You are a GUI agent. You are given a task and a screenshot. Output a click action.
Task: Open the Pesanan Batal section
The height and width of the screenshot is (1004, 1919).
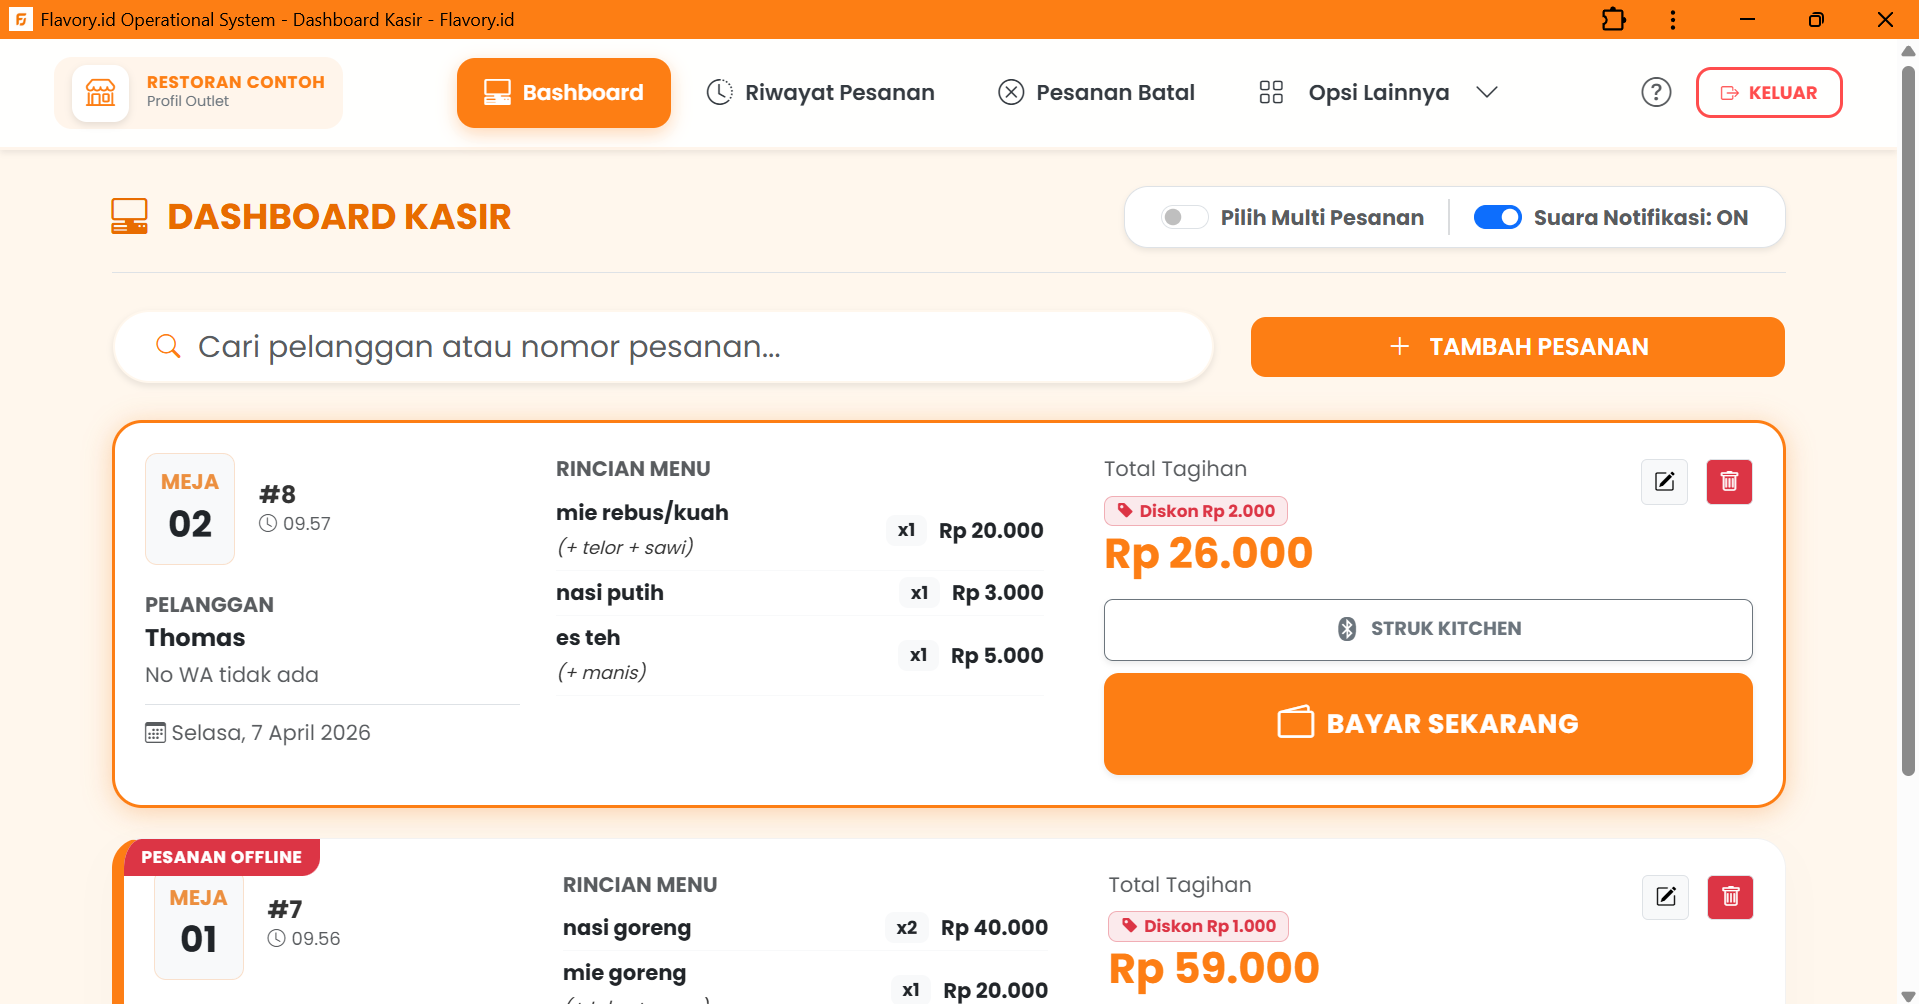[1096, 92]
